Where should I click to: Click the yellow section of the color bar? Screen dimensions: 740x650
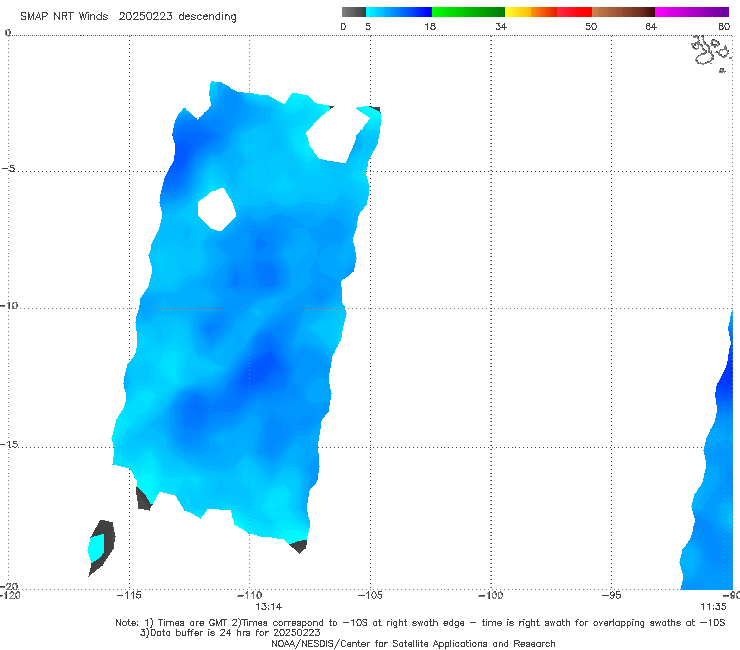pos(518,12)
